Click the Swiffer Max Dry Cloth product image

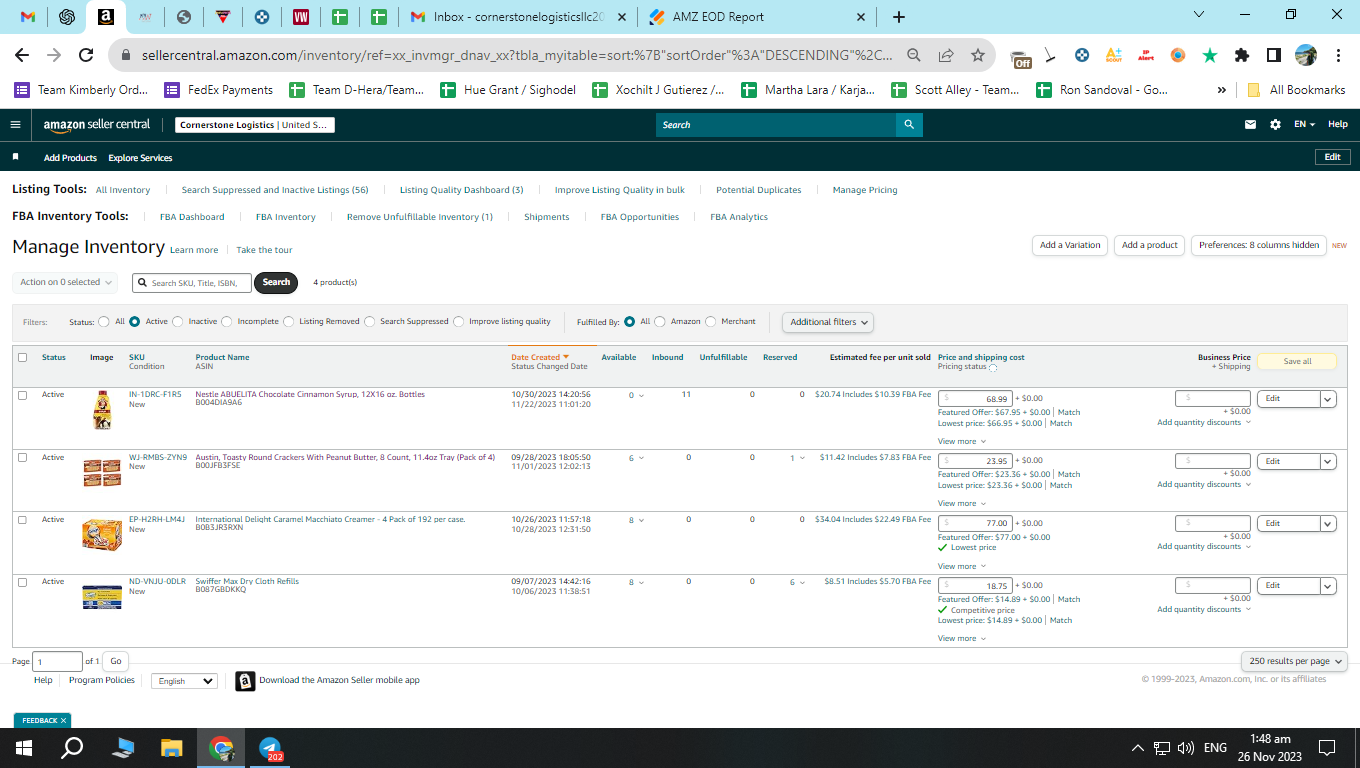102,597
